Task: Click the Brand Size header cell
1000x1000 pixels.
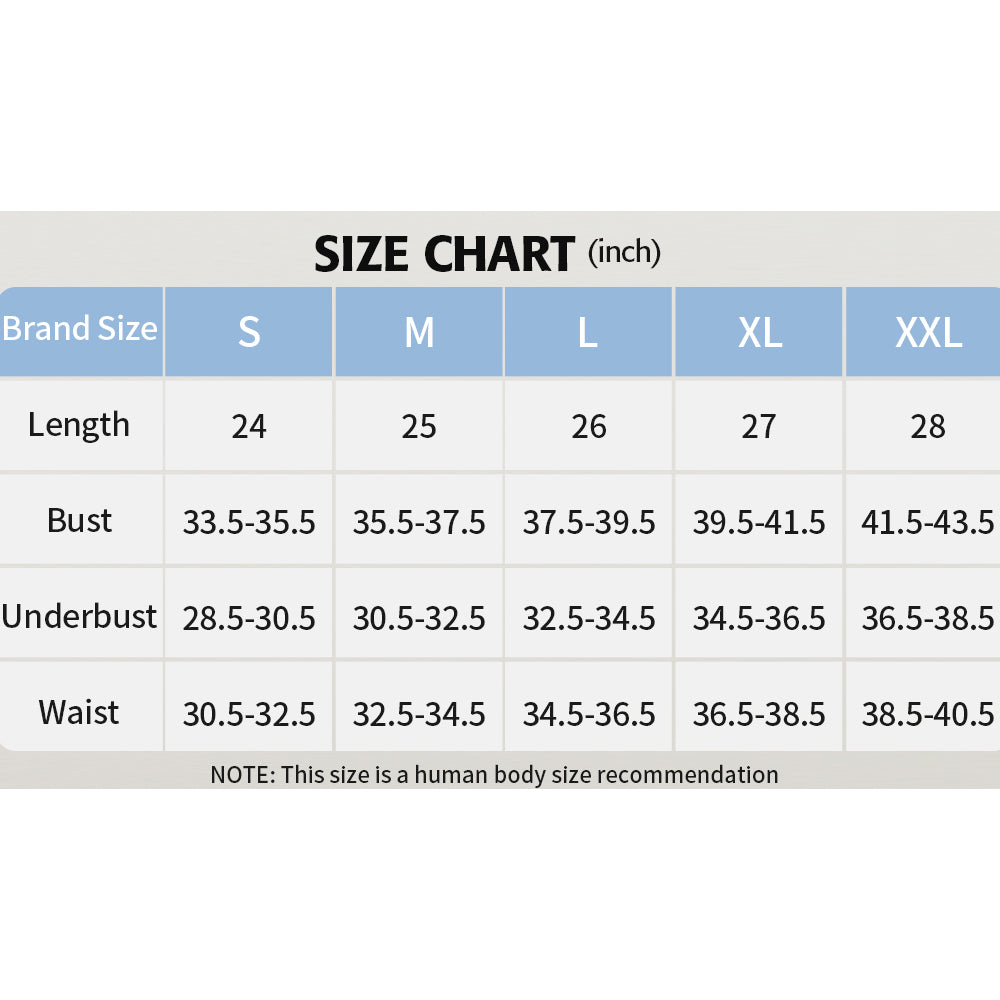Action: 80,329
